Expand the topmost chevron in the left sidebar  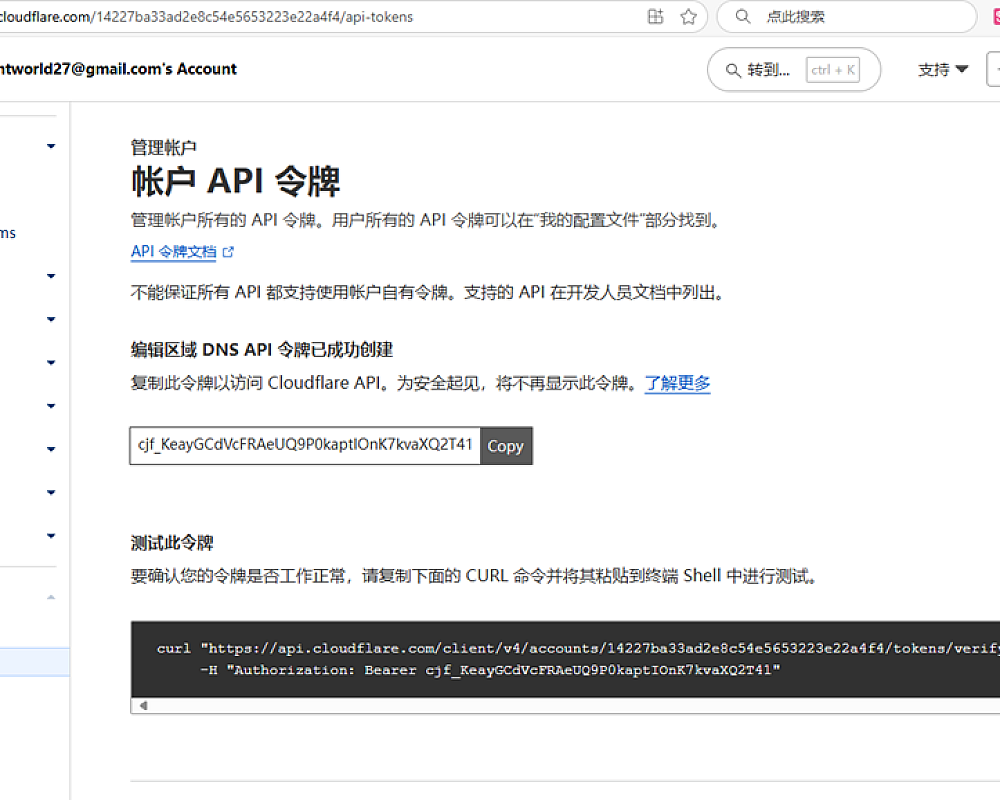click(x=50, y=146)
